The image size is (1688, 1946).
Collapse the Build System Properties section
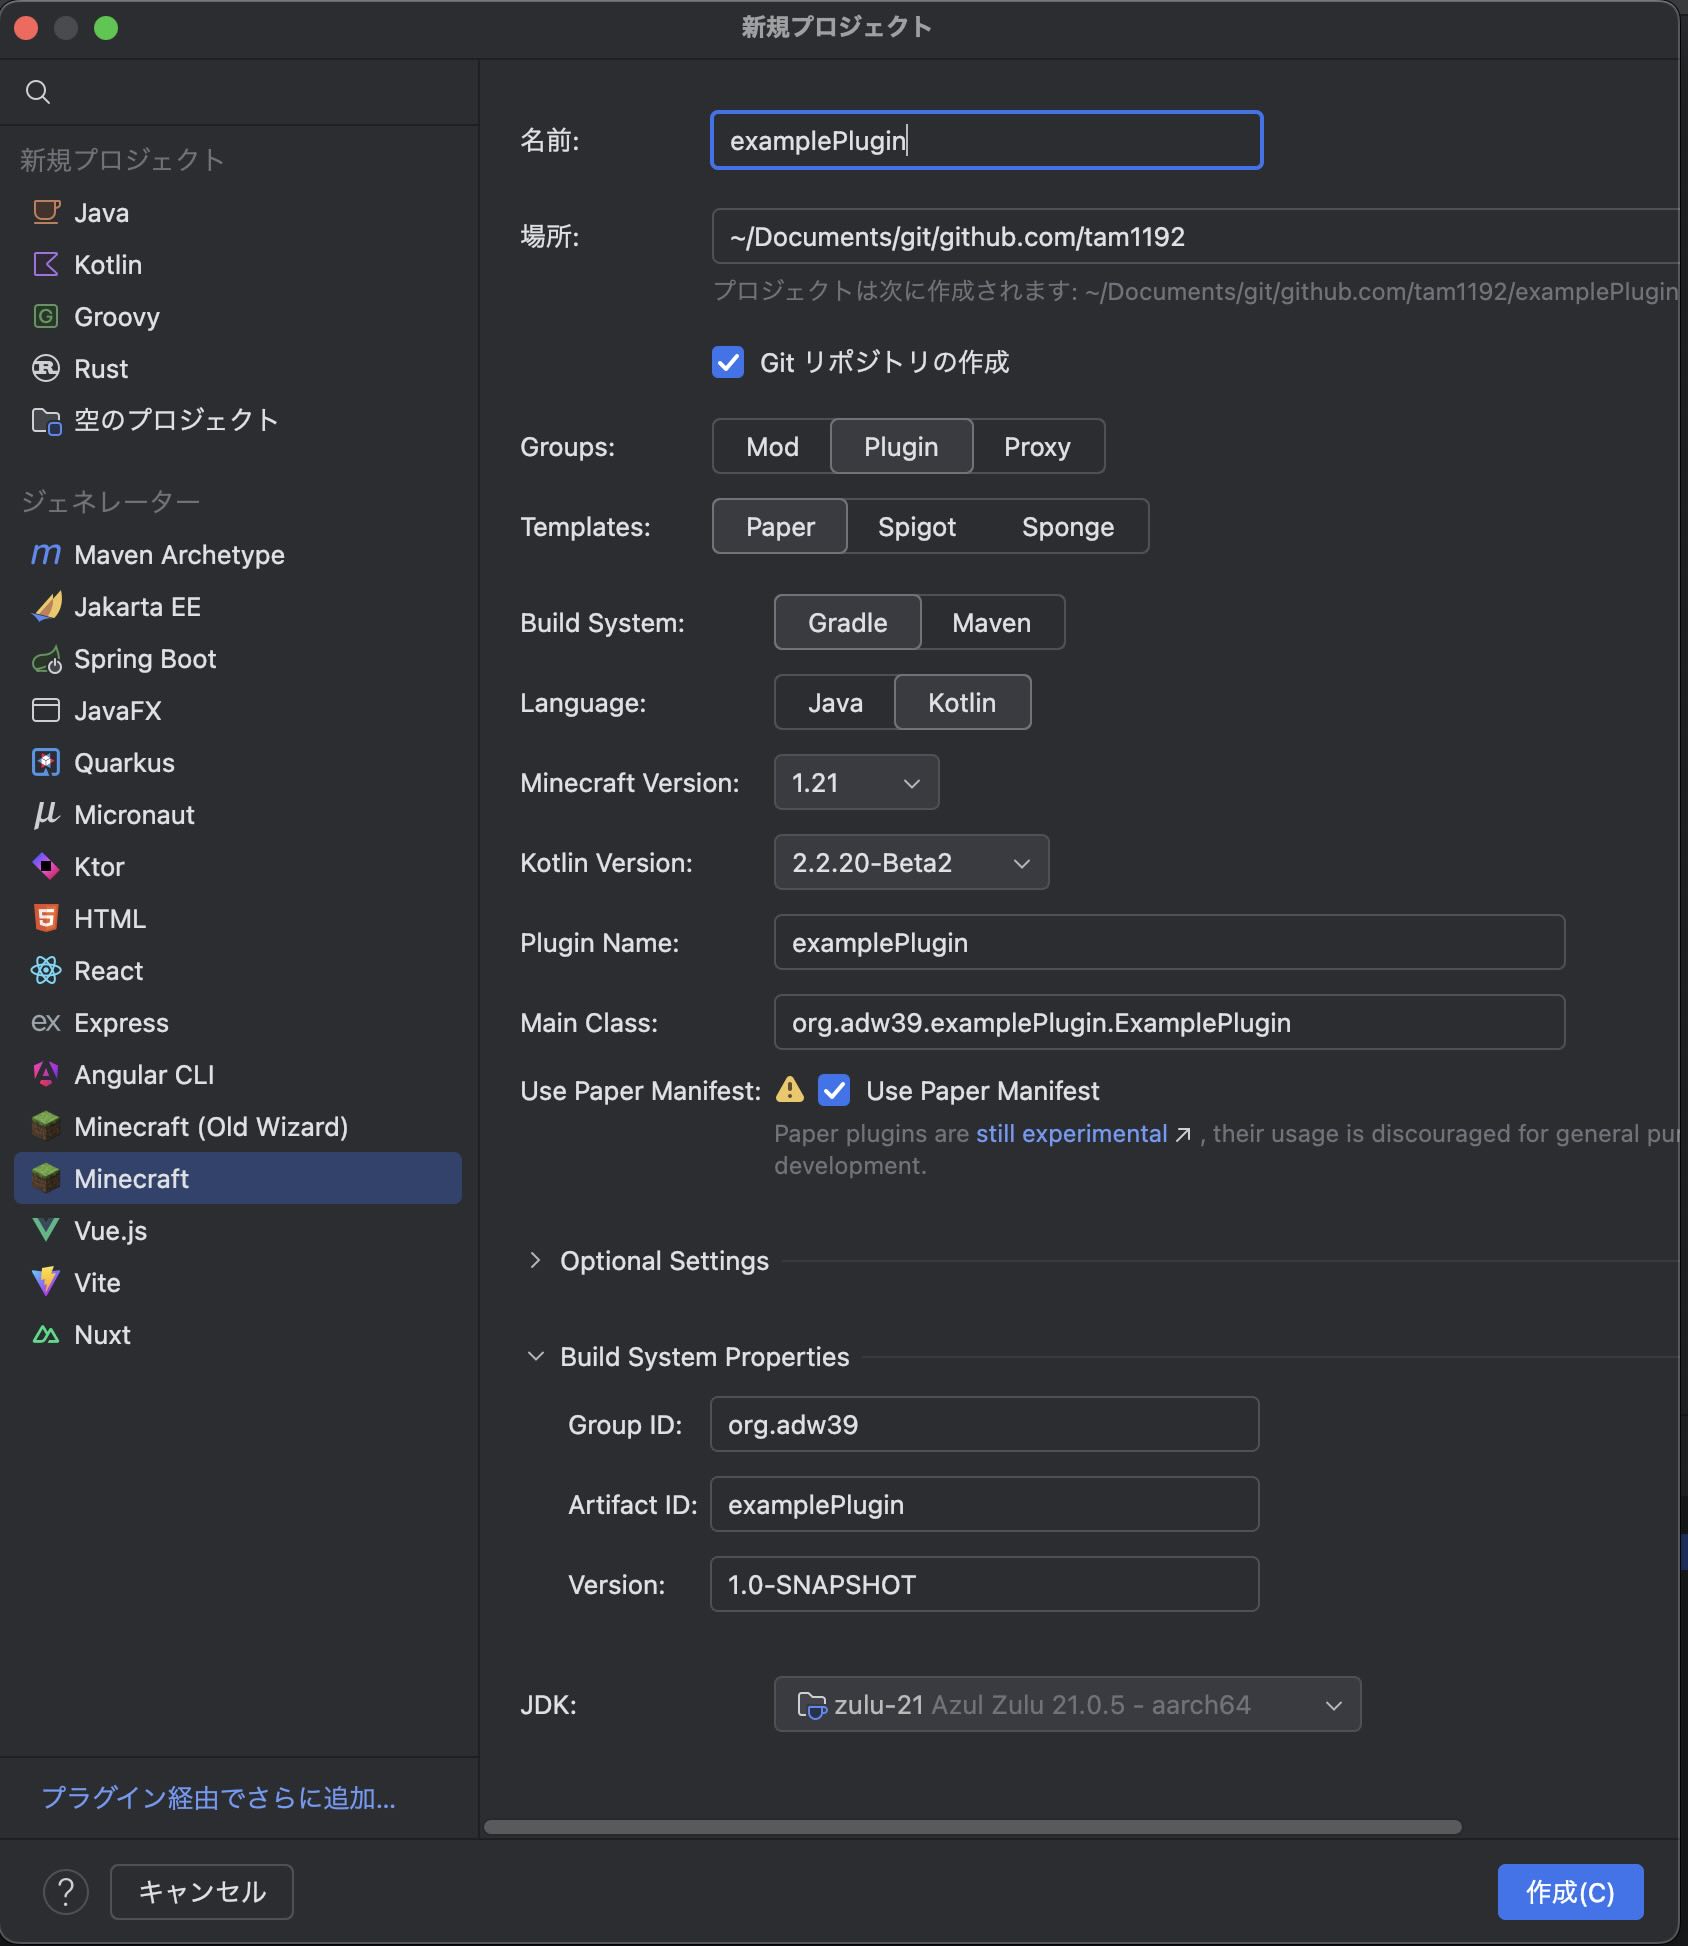click(535, 1356)
